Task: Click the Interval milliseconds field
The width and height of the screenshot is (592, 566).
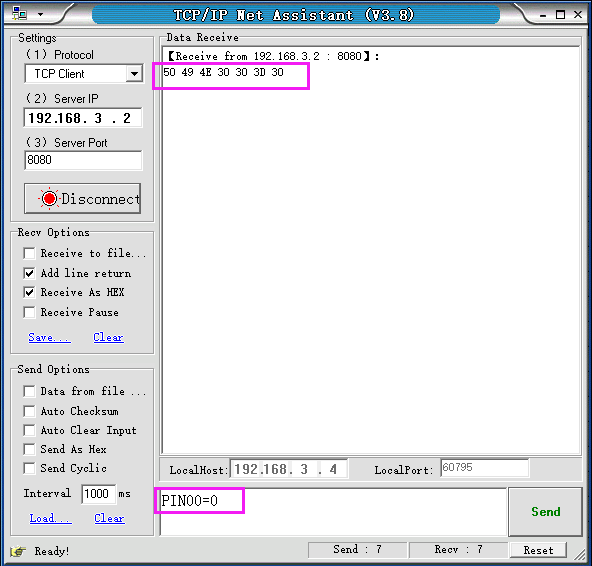Action: point(98,494)
